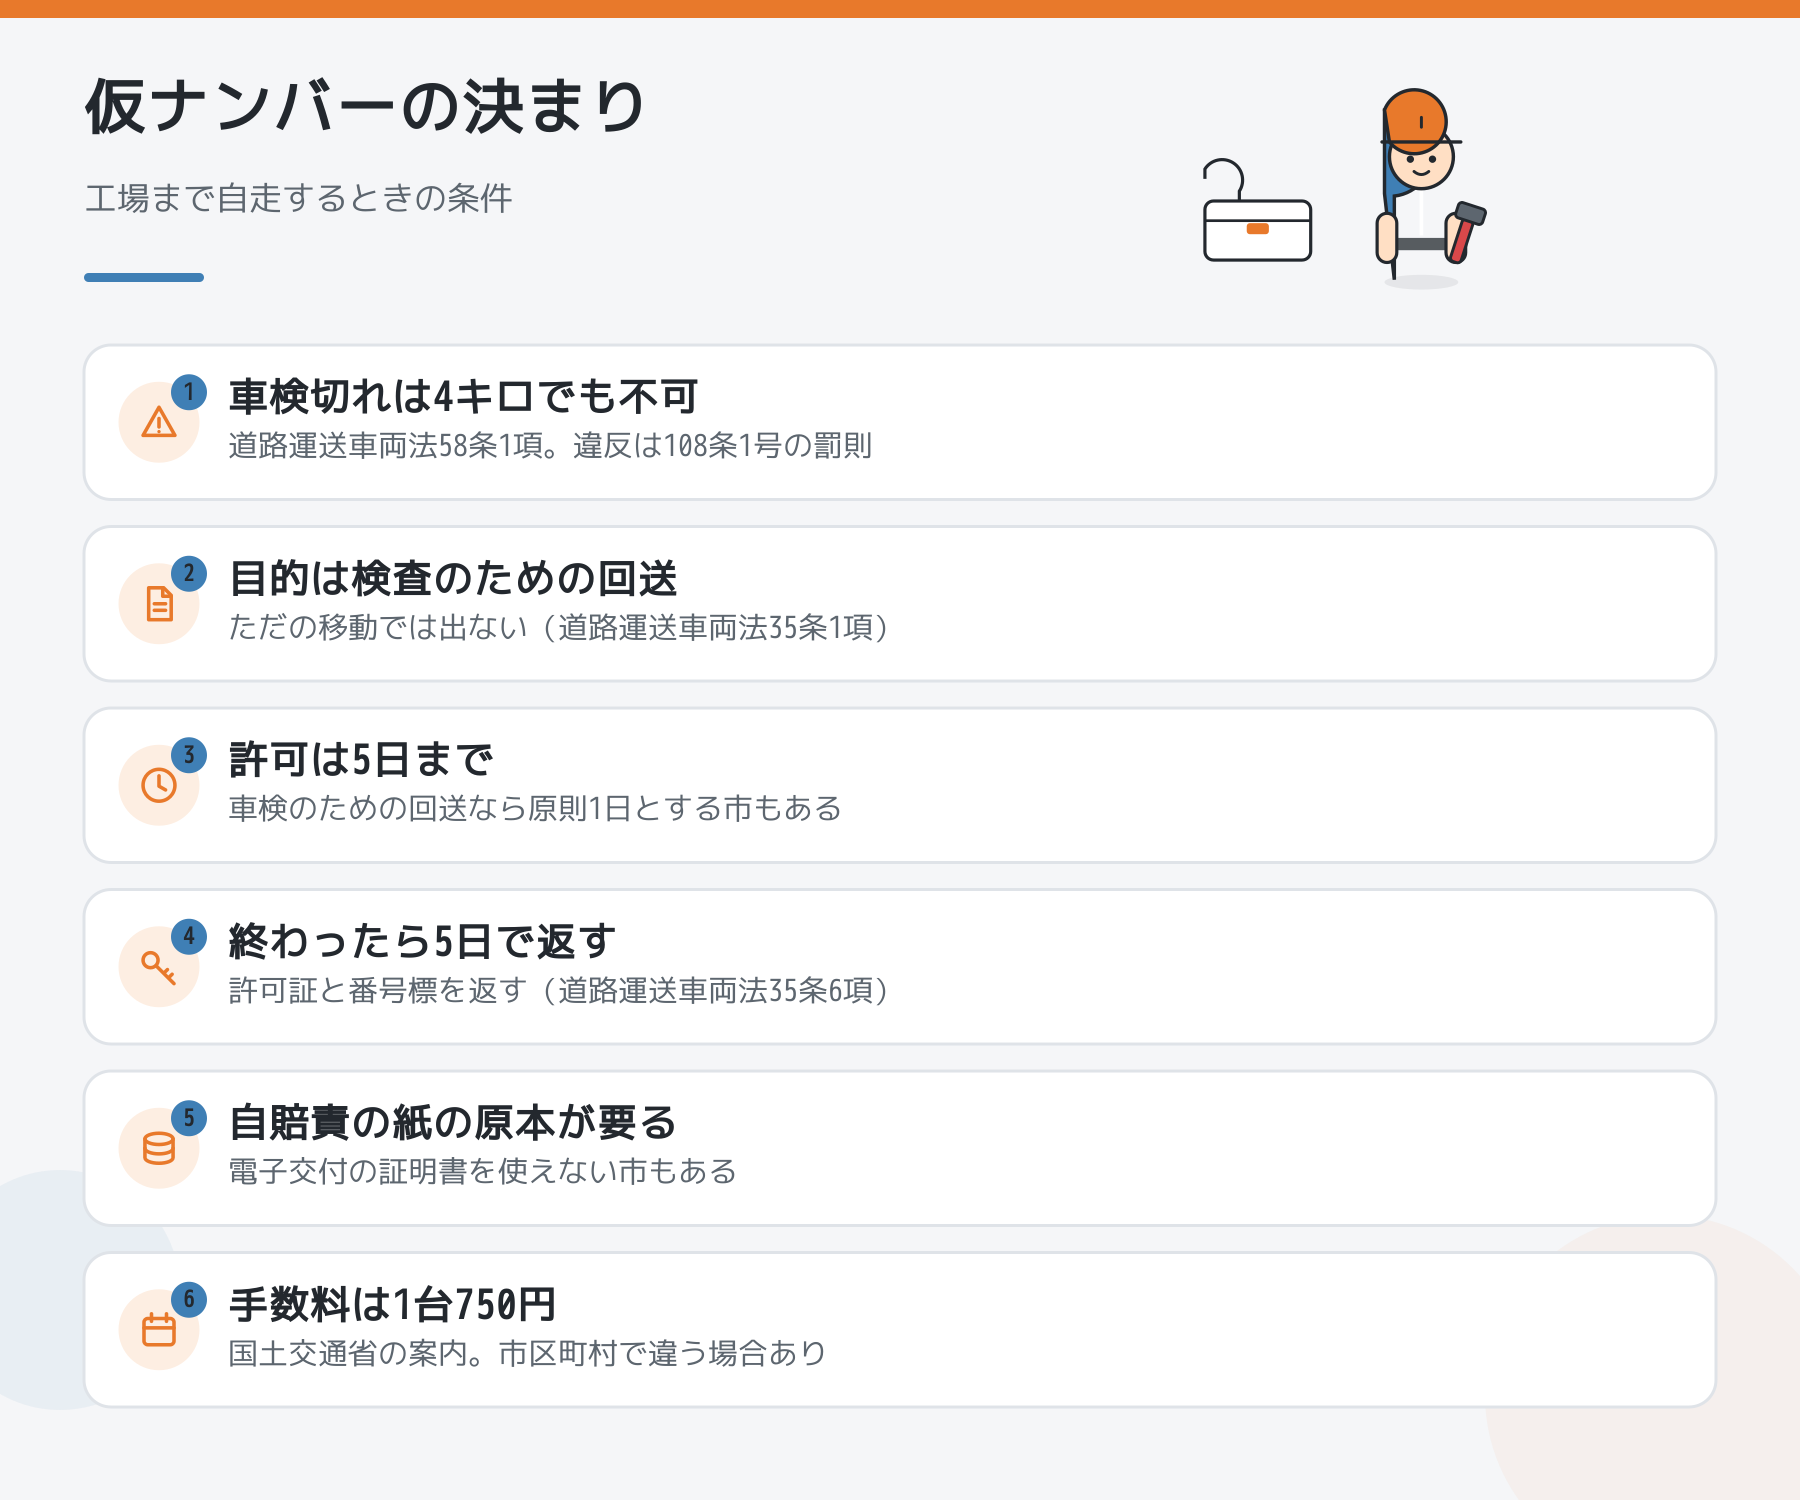Select the heading 手数料は1台750円
Image resolution: width=1800 pixels, height=1500 pixels.
tap(392, 1304)
